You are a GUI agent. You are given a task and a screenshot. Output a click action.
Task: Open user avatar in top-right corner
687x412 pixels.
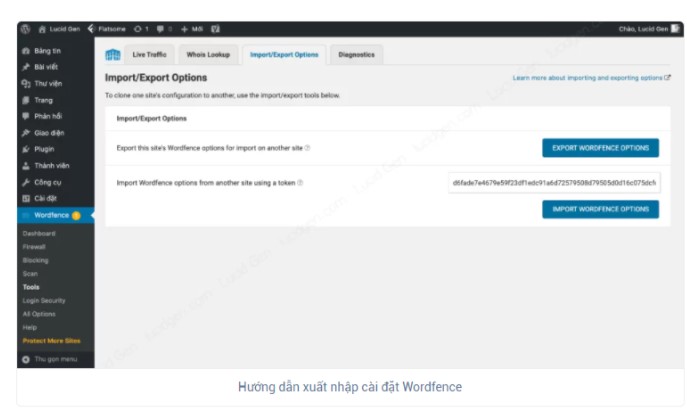tap(675, 29)
